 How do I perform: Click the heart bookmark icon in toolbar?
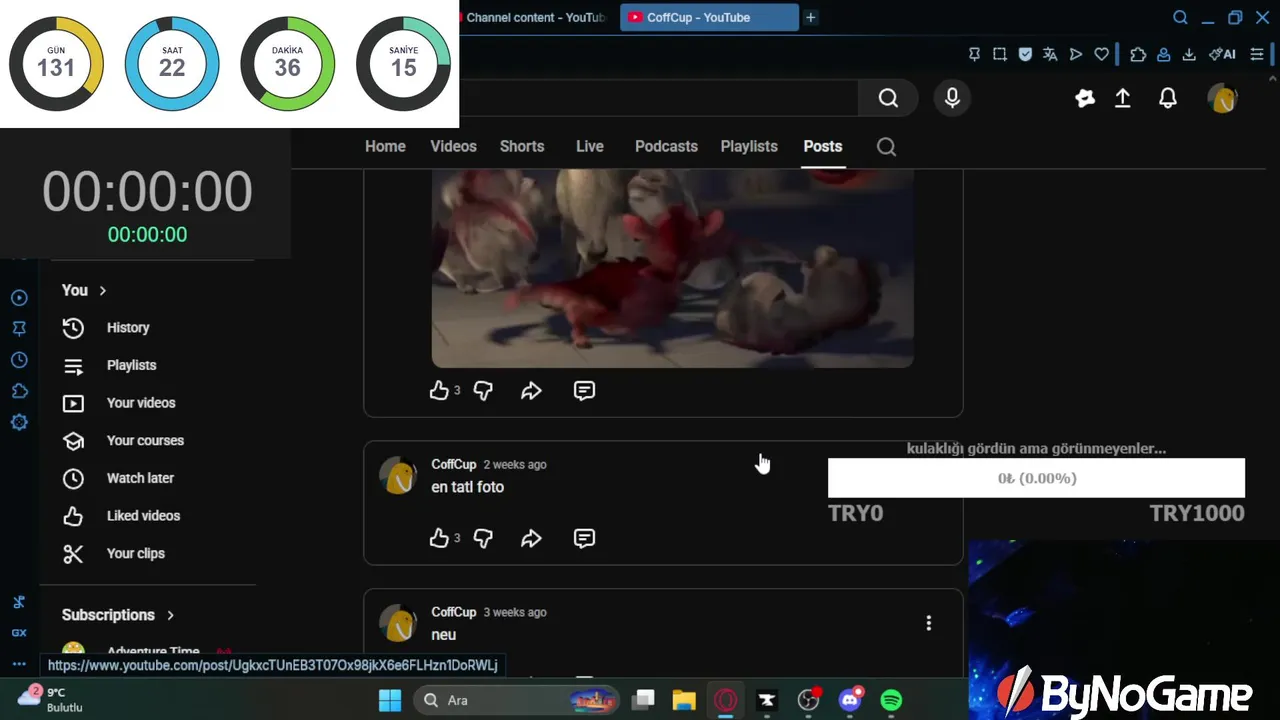tap(1101, 54)
